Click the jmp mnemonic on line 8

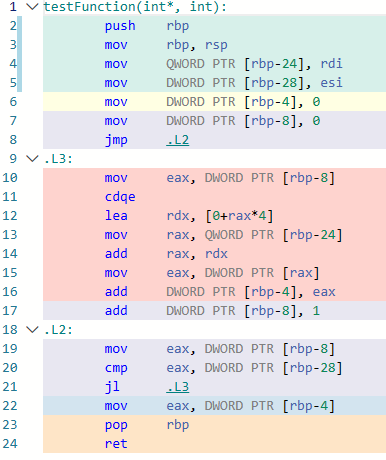pos(116,140)
